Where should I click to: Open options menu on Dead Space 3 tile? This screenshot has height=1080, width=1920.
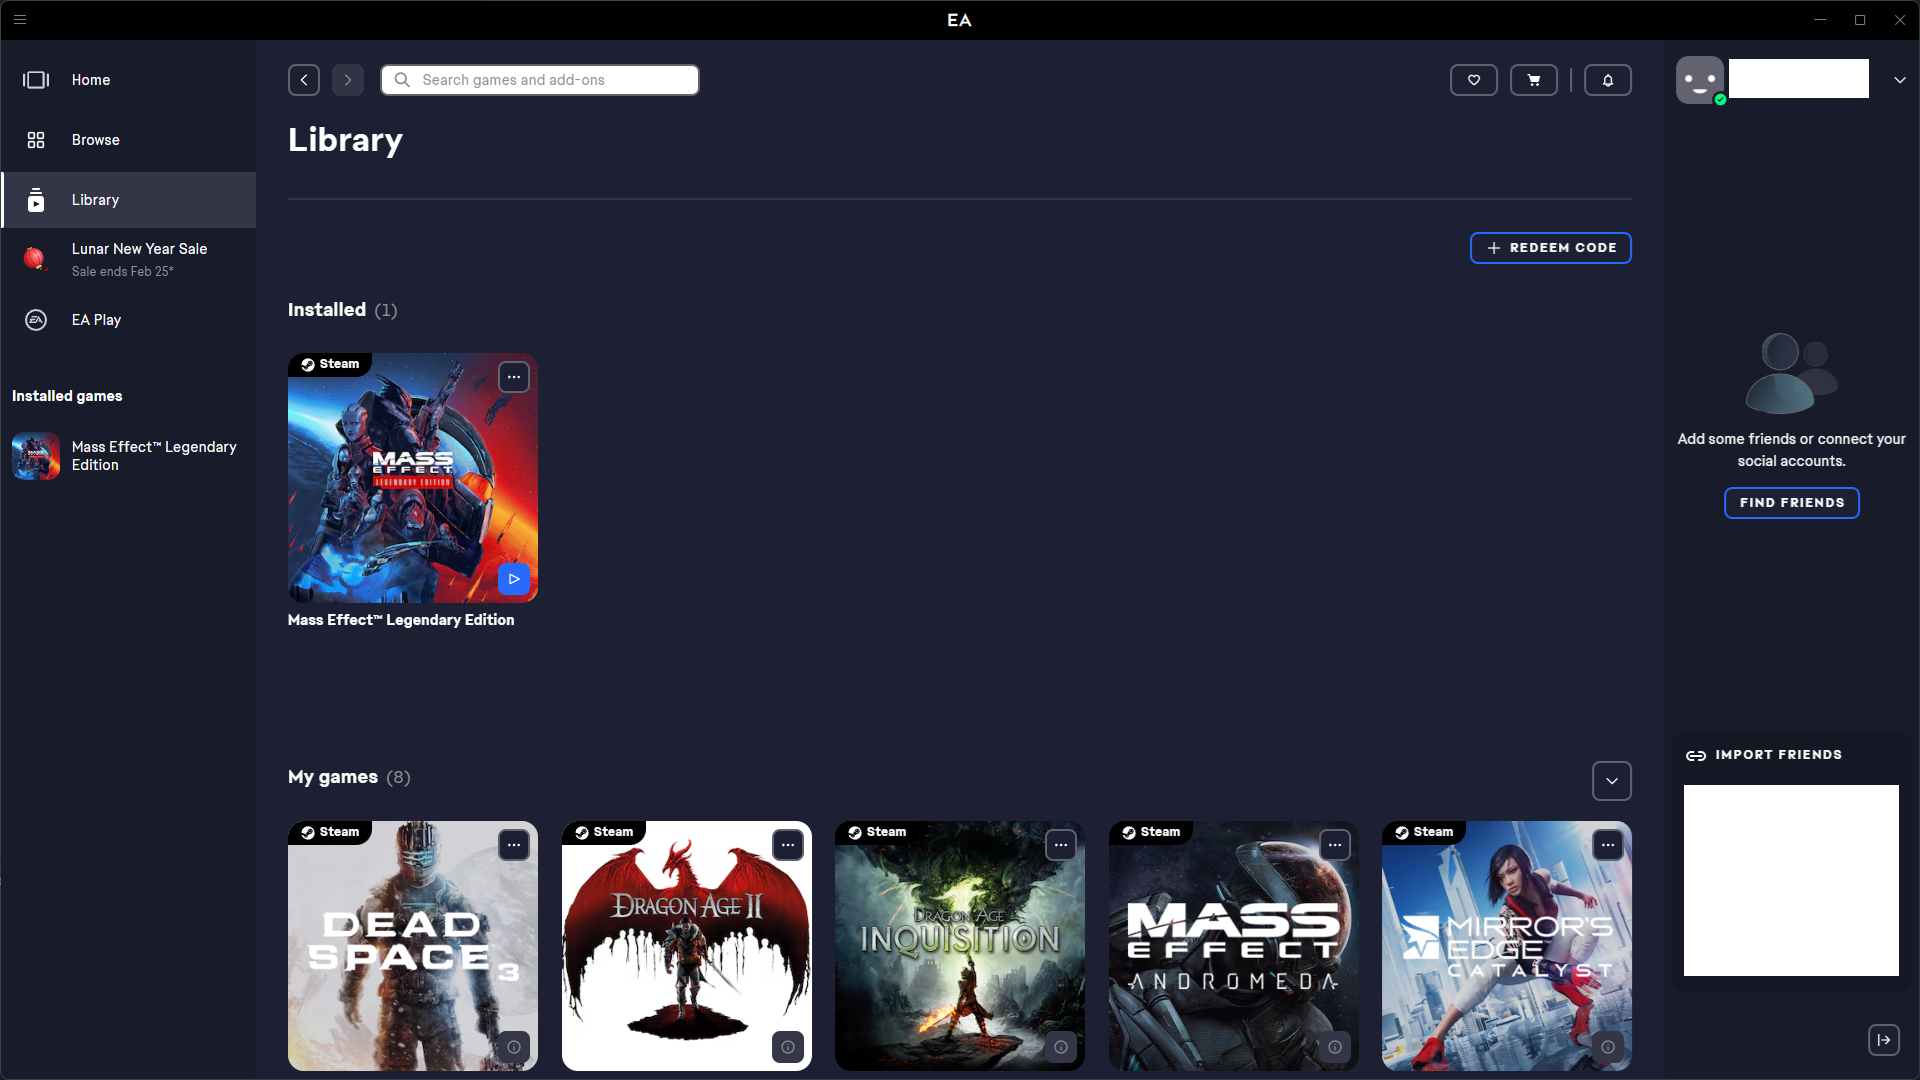(513, 845)
